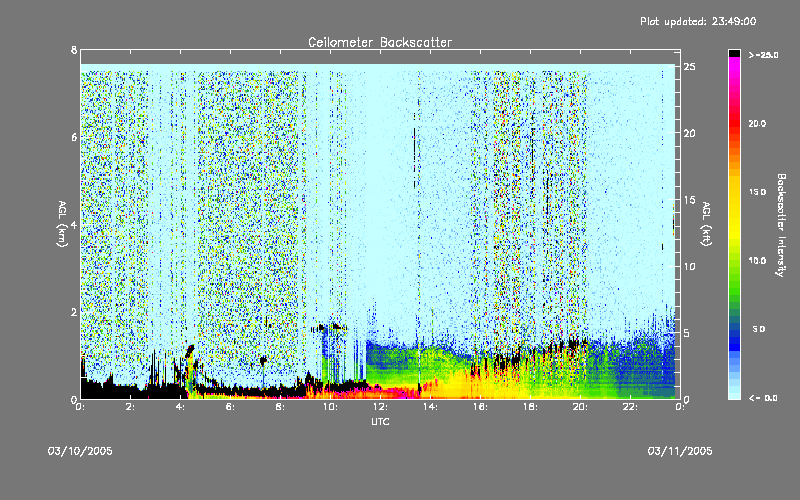
Task: Click the "12:" hour label on time axis
Action: click(x=380, y=407)
